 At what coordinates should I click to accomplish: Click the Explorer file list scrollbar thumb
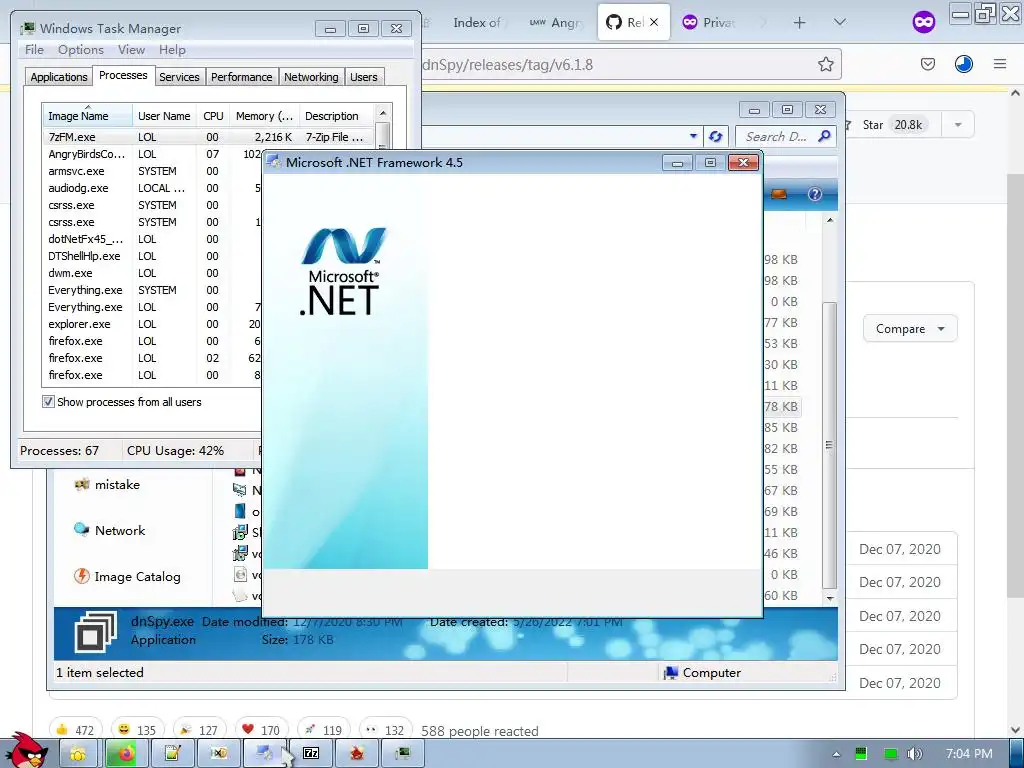pyautogui.click(x=829, y=444)
